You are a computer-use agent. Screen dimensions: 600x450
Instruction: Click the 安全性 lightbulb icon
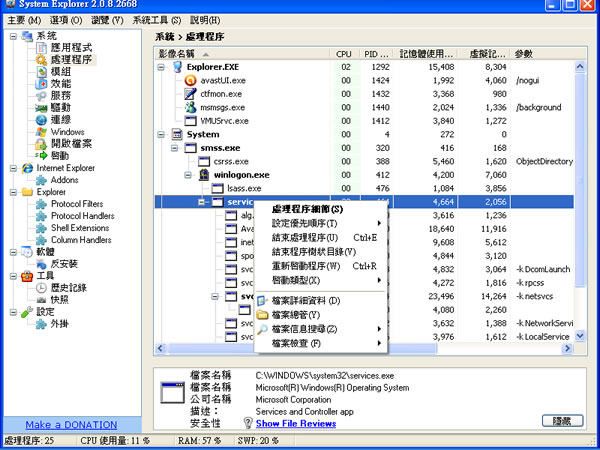point(248,423)
